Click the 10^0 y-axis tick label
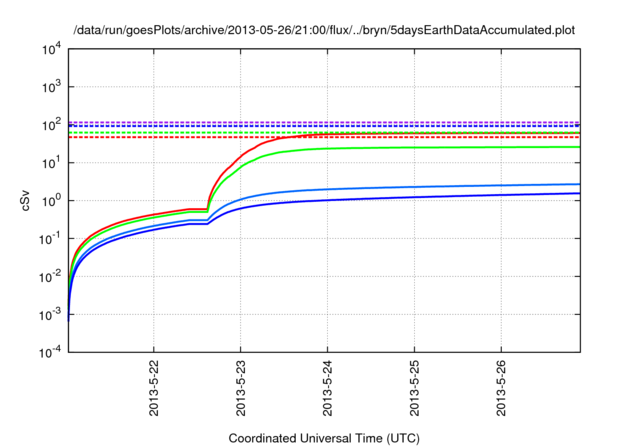Viewport: 640px width, 448px height. (51, 200)
